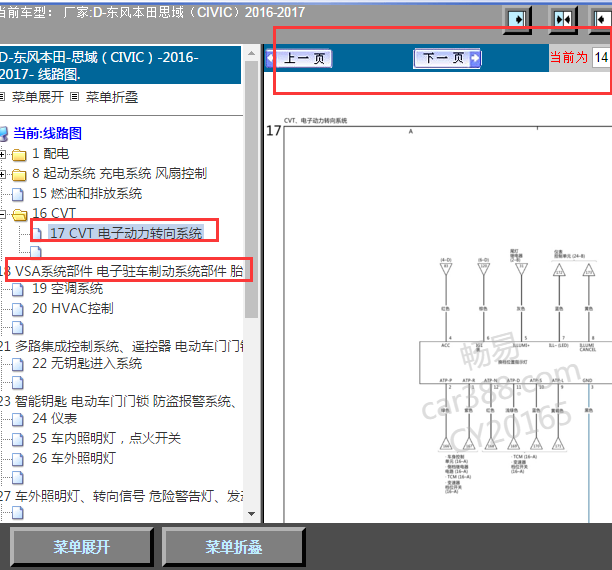
Task: Click the 菜单折叠 link in tree header
Action: point(112,97)
